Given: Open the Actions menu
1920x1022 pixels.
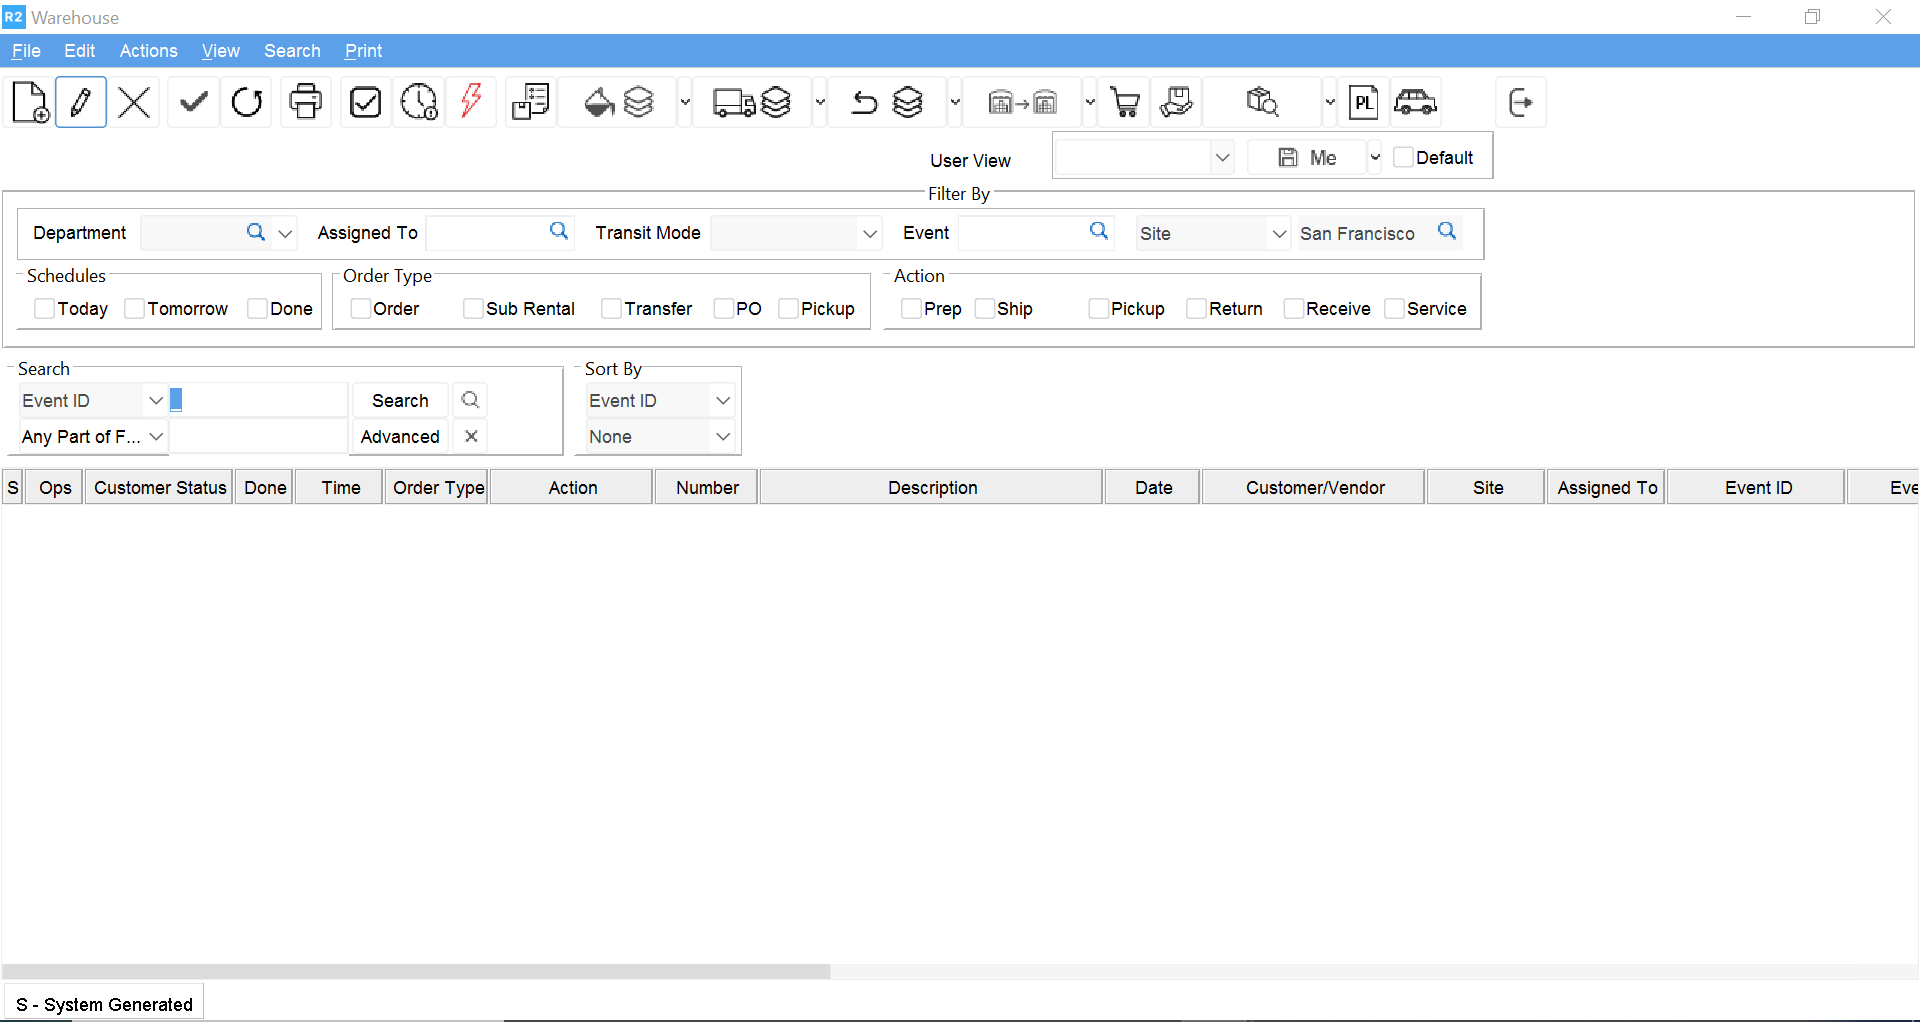Looking at the screenshot, I should (148, 51).
